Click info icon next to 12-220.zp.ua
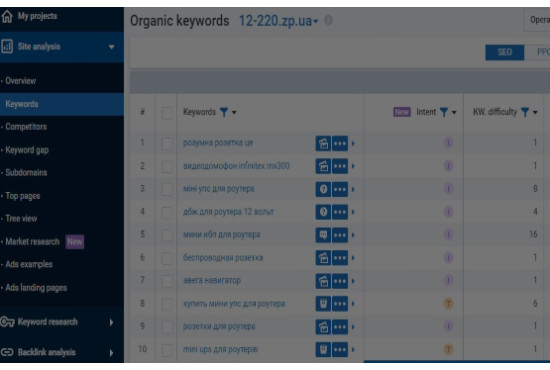The width and height of the screenshot is (550, 370). click(328, 20)
